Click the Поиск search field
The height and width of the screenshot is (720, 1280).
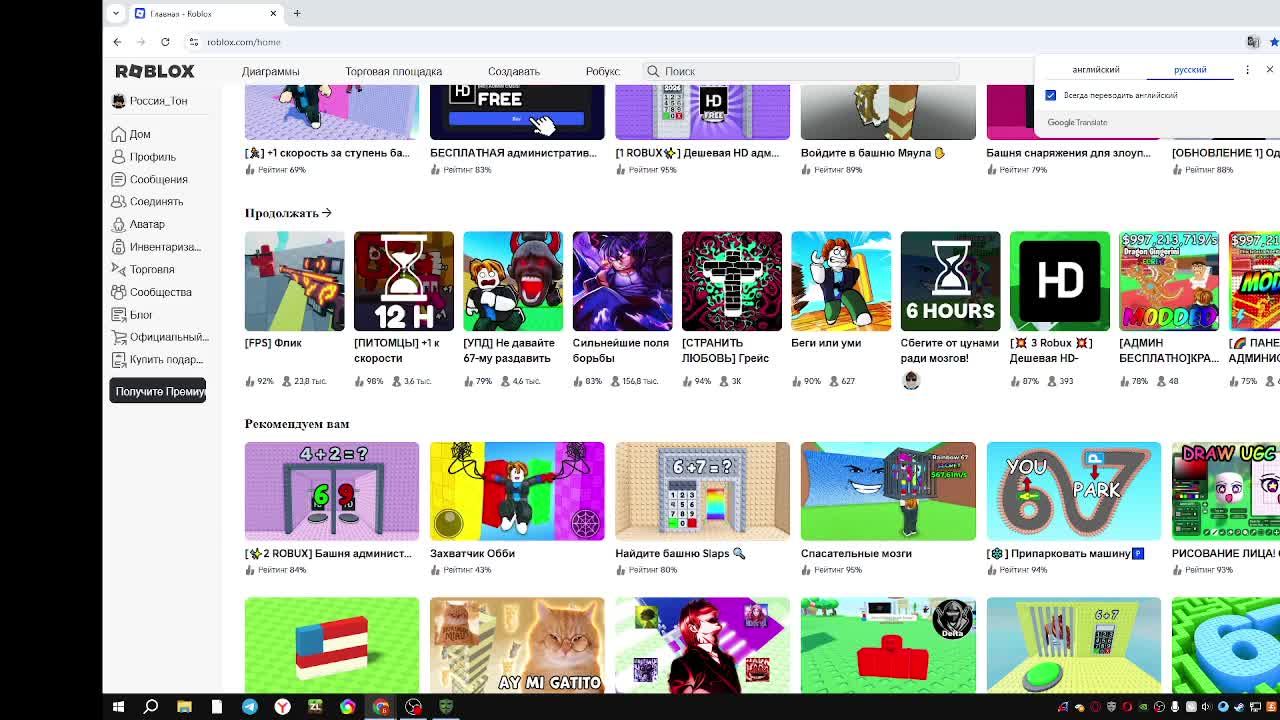[x=799, y=71]
